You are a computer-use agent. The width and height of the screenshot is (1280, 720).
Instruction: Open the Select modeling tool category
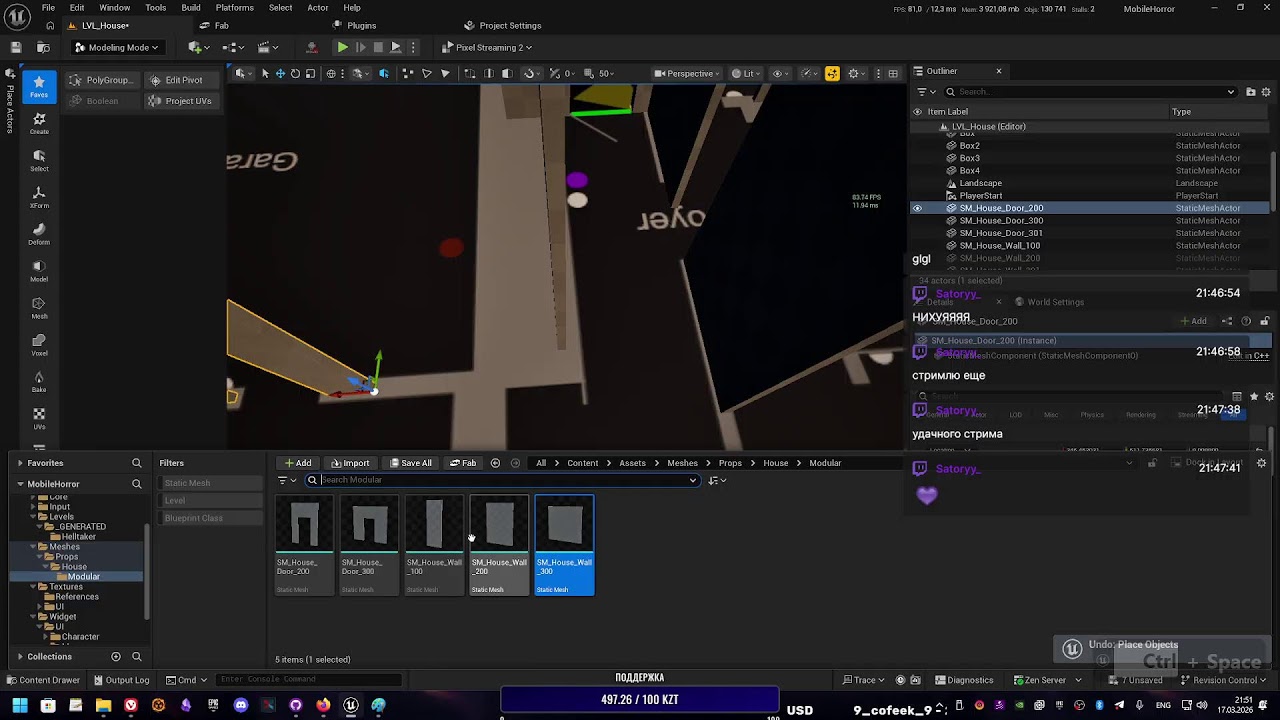coord(39,160)
